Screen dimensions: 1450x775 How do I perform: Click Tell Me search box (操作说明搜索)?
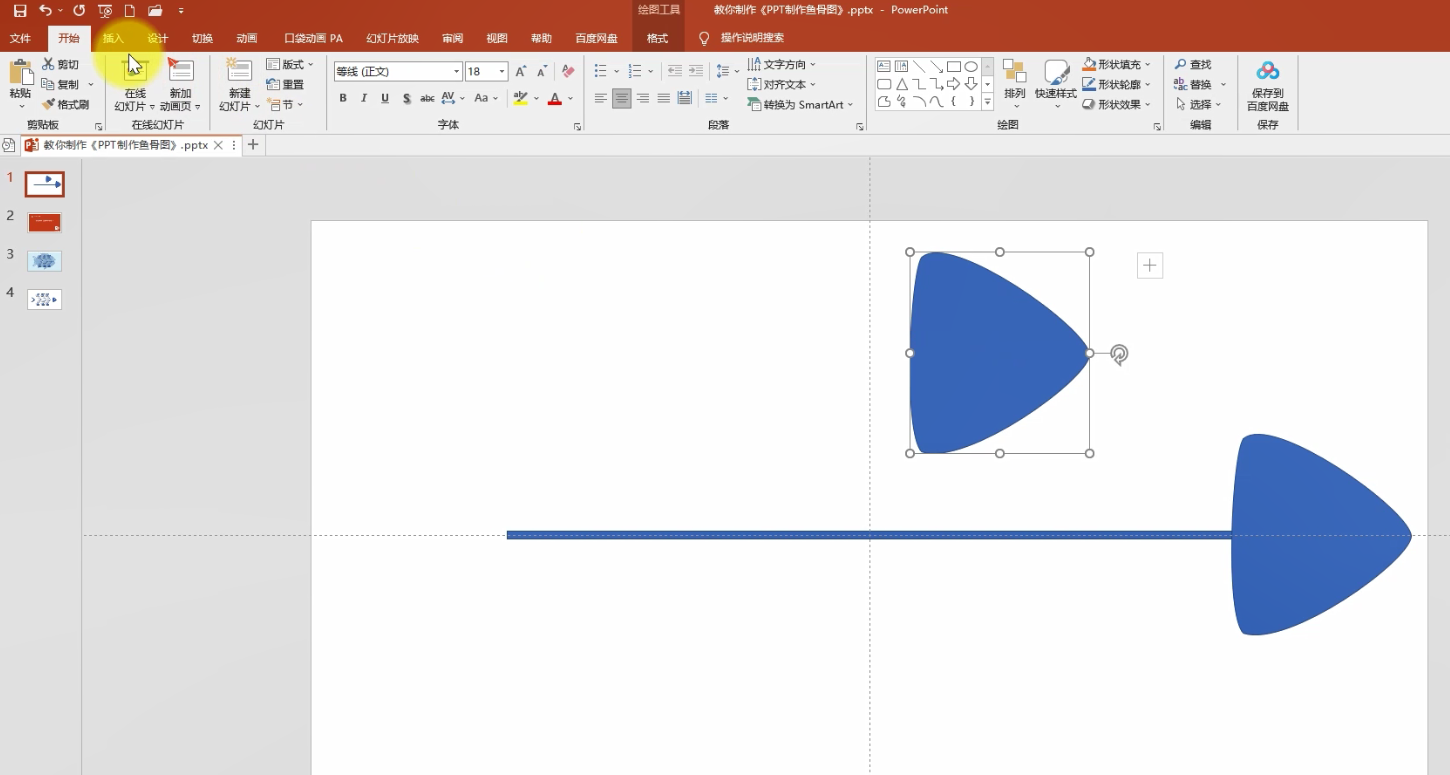(x=752, y=38)
